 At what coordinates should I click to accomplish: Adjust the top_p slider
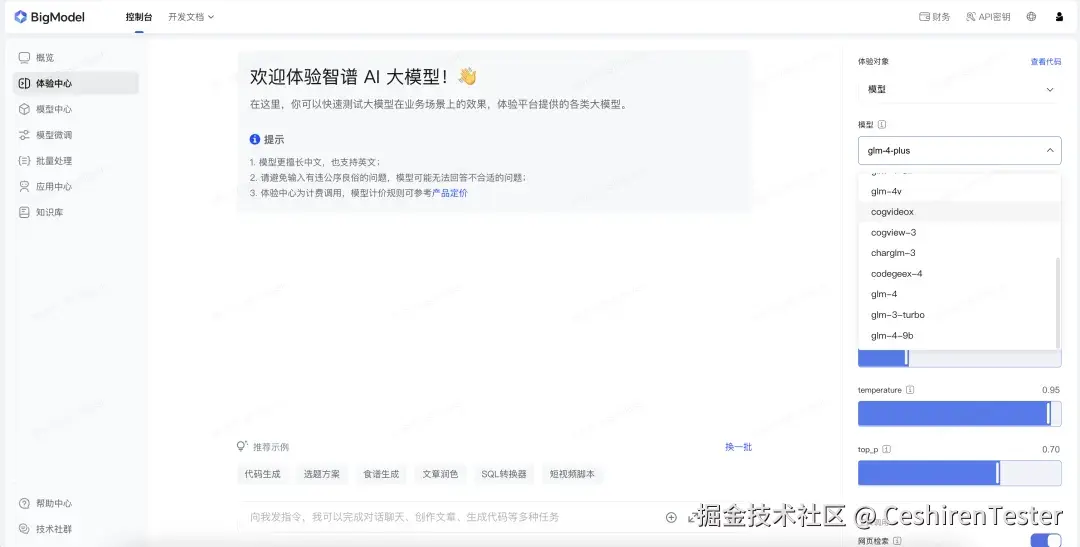point(959,473)
